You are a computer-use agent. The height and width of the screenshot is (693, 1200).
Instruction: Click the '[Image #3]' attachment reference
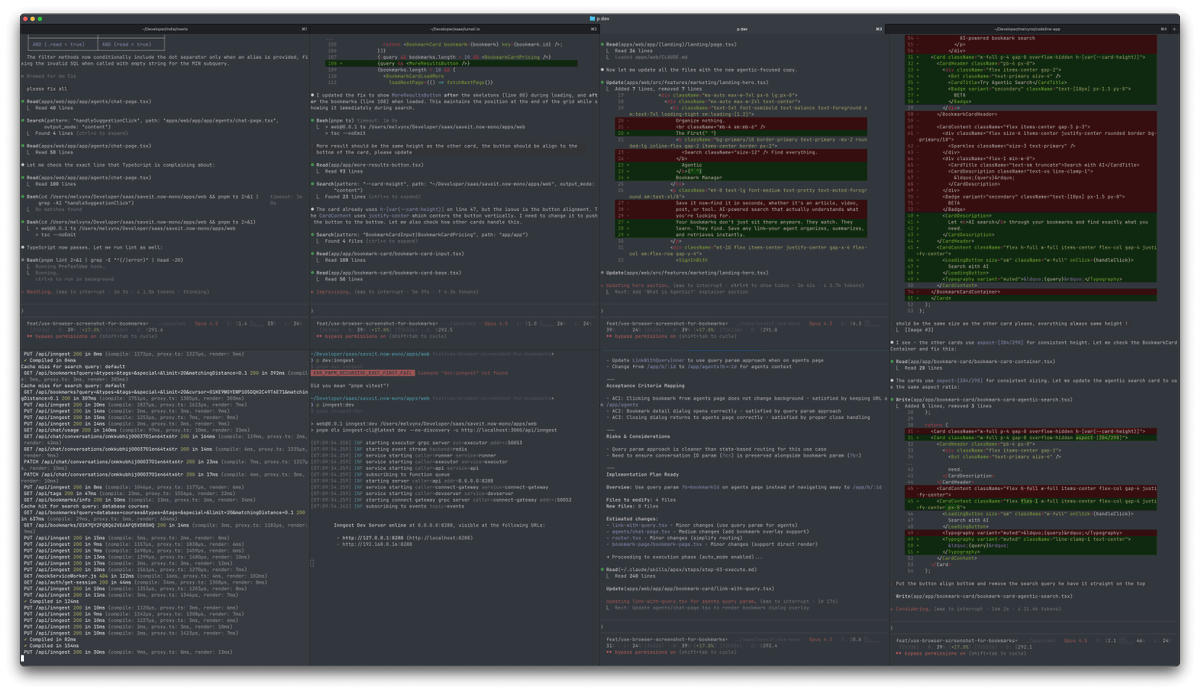[917, 329]
